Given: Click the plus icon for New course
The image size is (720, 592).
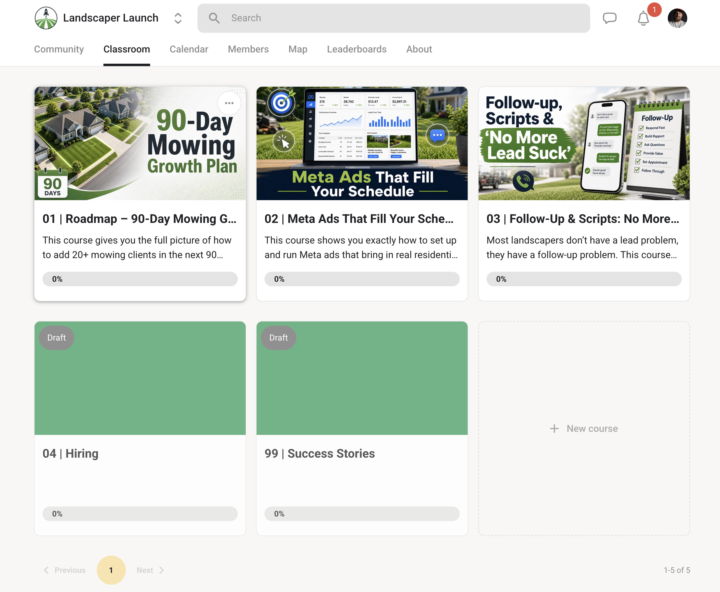Looking at the screenshot, I should (x=554, y=428).
